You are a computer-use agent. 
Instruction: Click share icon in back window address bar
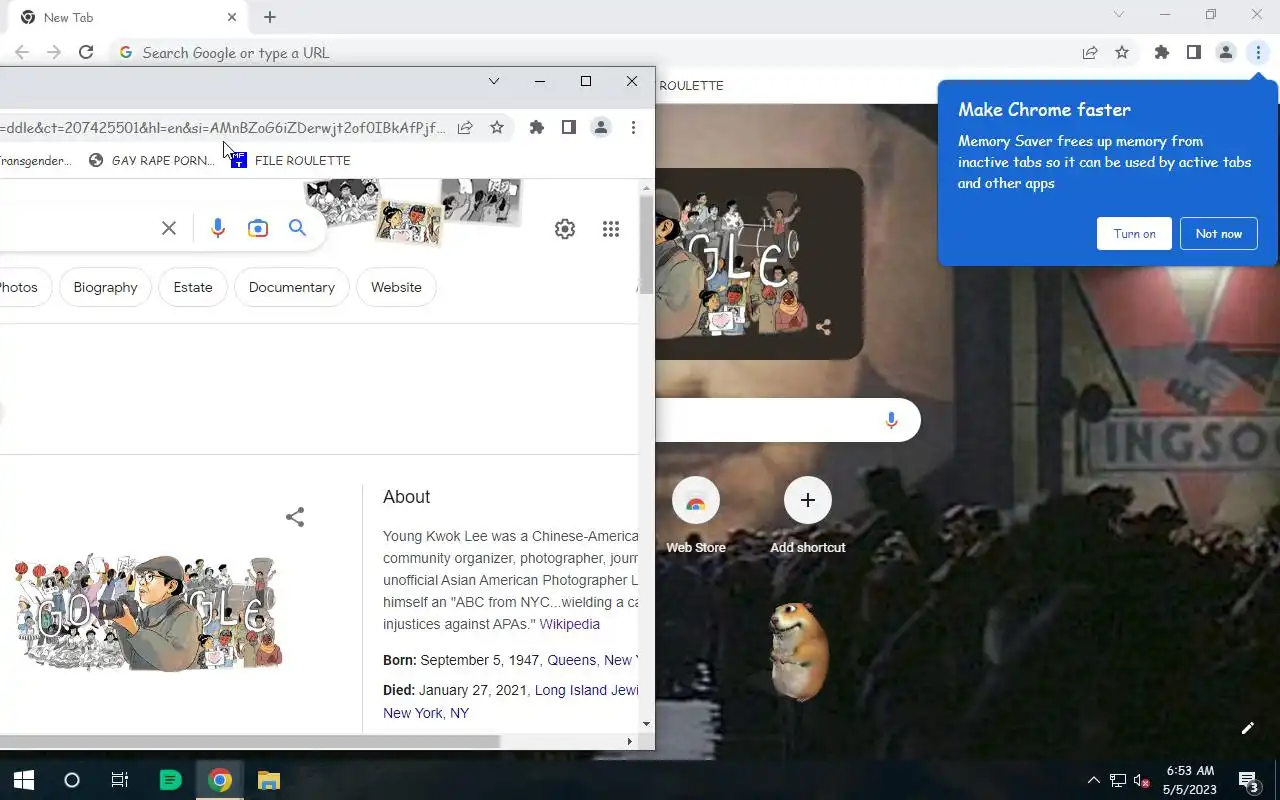tap(1090, 53)
